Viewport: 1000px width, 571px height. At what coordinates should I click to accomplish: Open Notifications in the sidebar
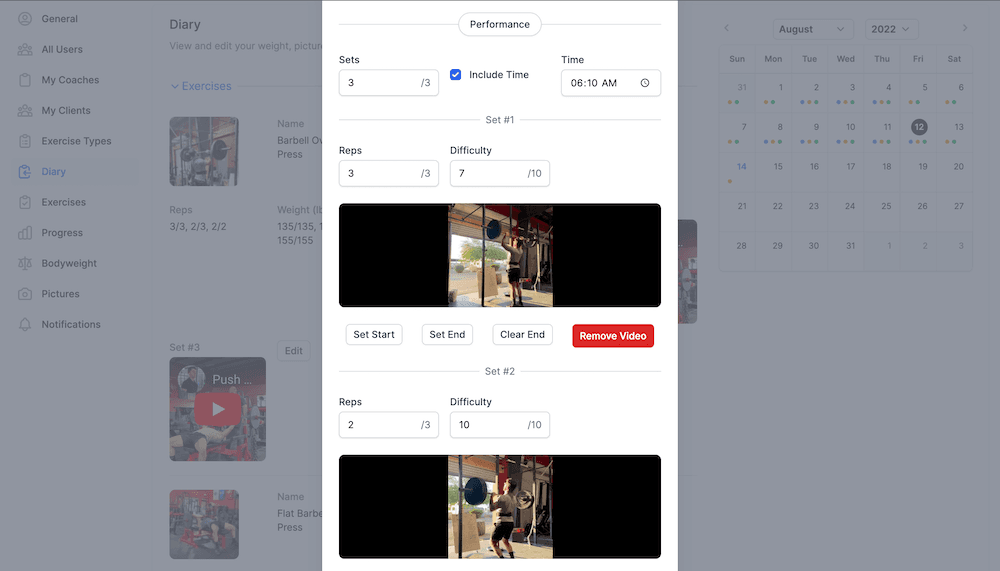(x=75, y=325)
